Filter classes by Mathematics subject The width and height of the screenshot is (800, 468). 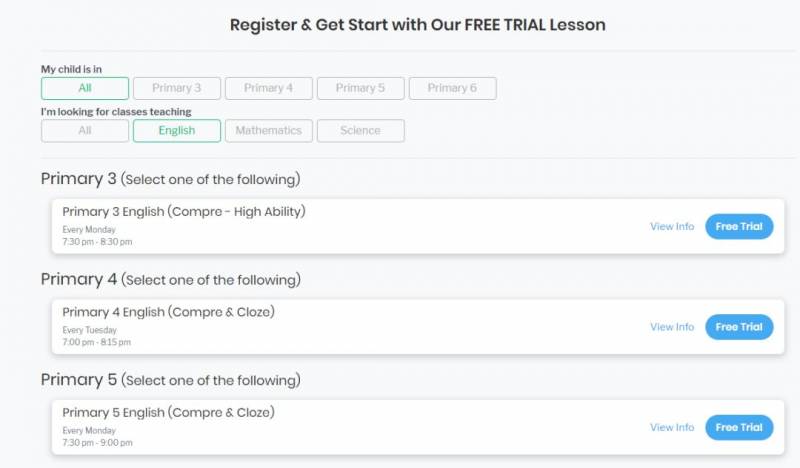point(269,130)
